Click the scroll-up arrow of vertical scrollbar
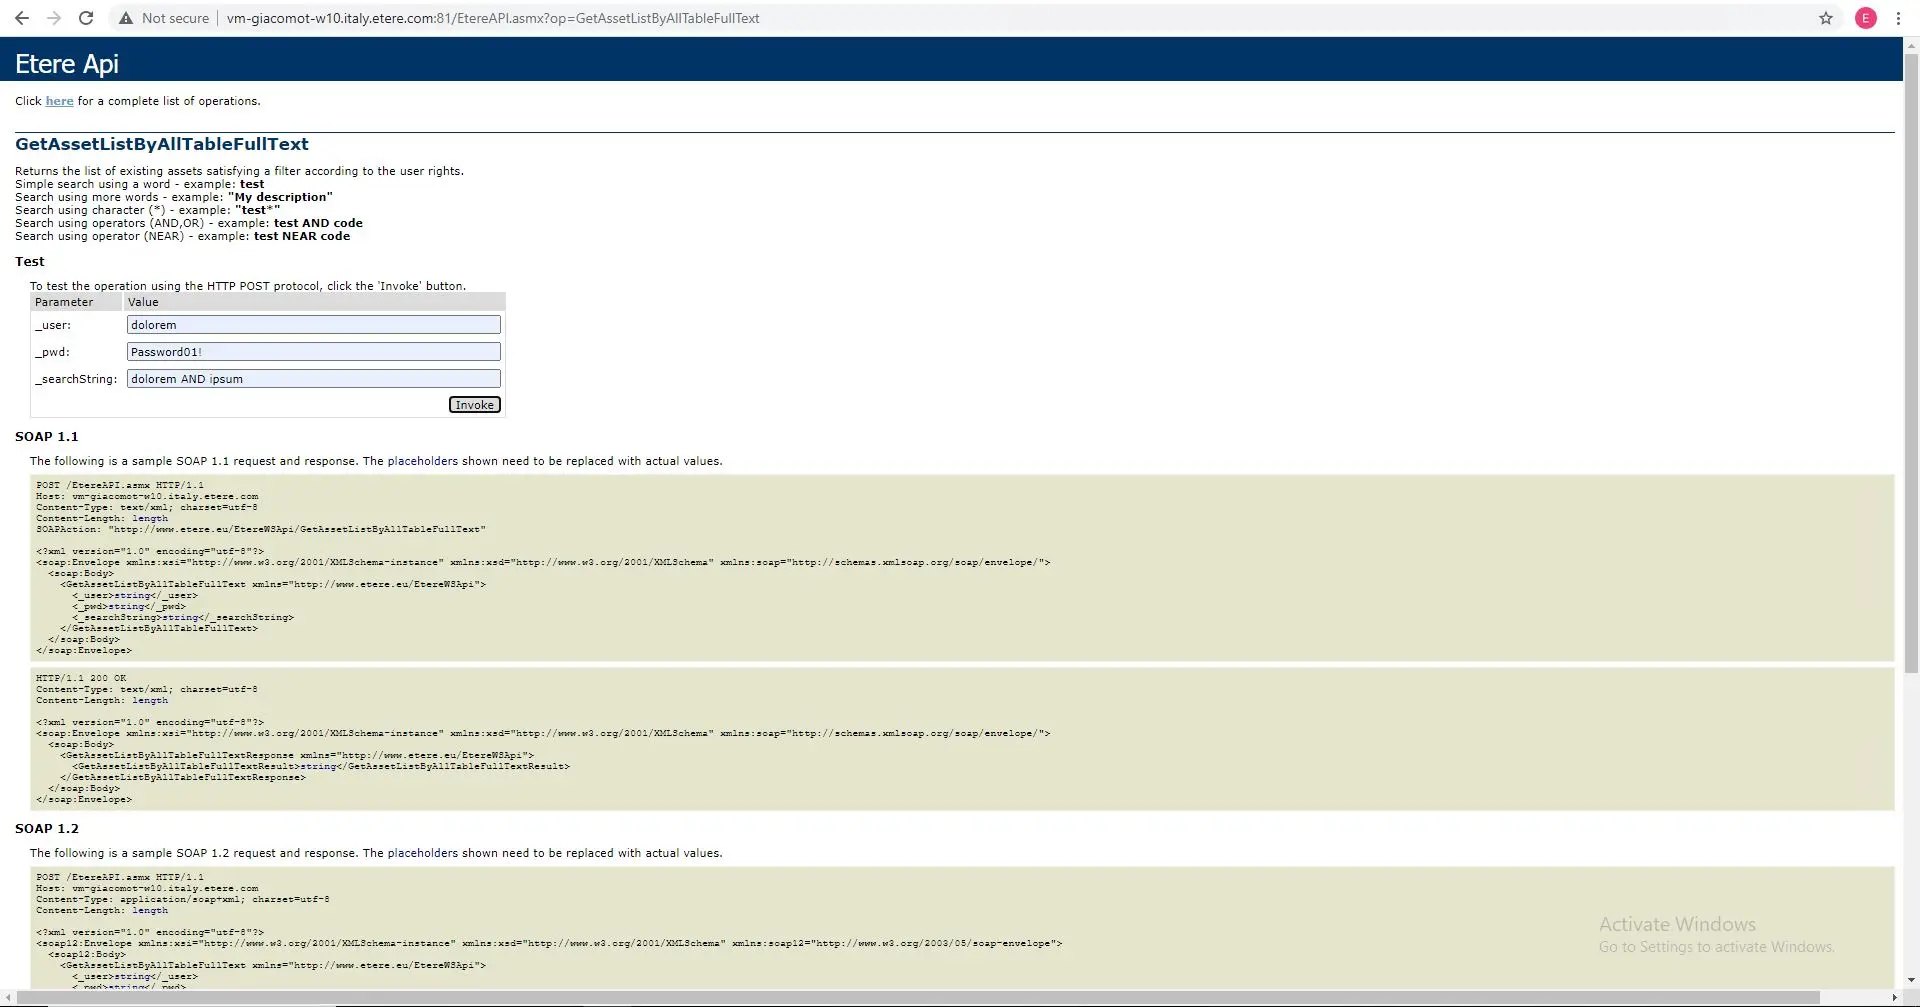The image size is (1920, 1007). [1911, 45]
